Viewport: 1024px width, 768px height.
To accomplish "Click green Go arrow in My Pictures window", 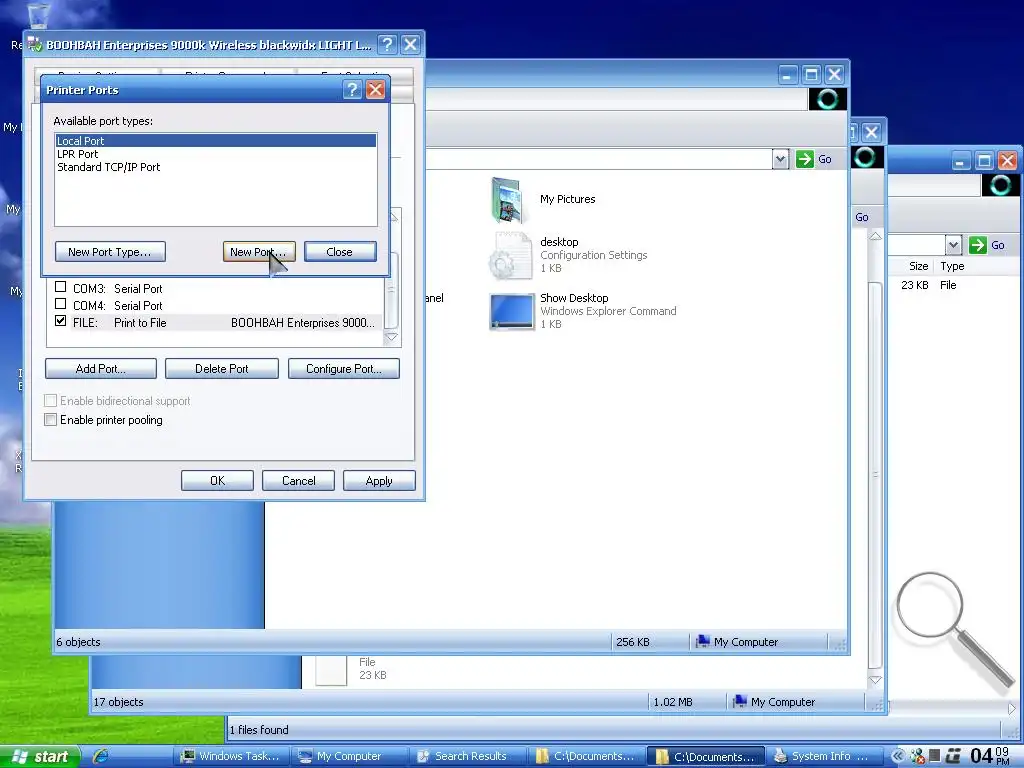I will coord(805,159).
